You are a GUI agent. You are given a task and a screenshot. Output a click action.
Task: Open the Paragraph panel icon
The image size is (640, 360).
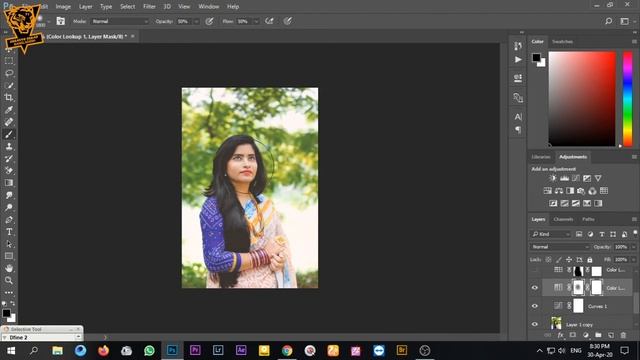coord(518,130)
